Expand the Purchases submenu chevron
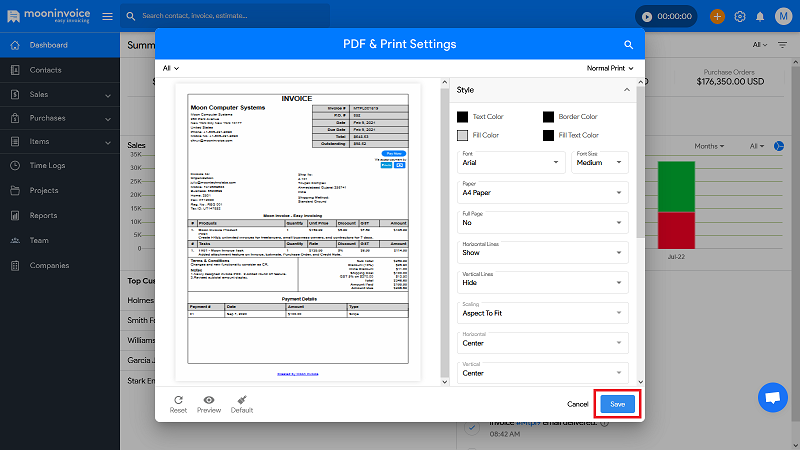 pos(108,119)
